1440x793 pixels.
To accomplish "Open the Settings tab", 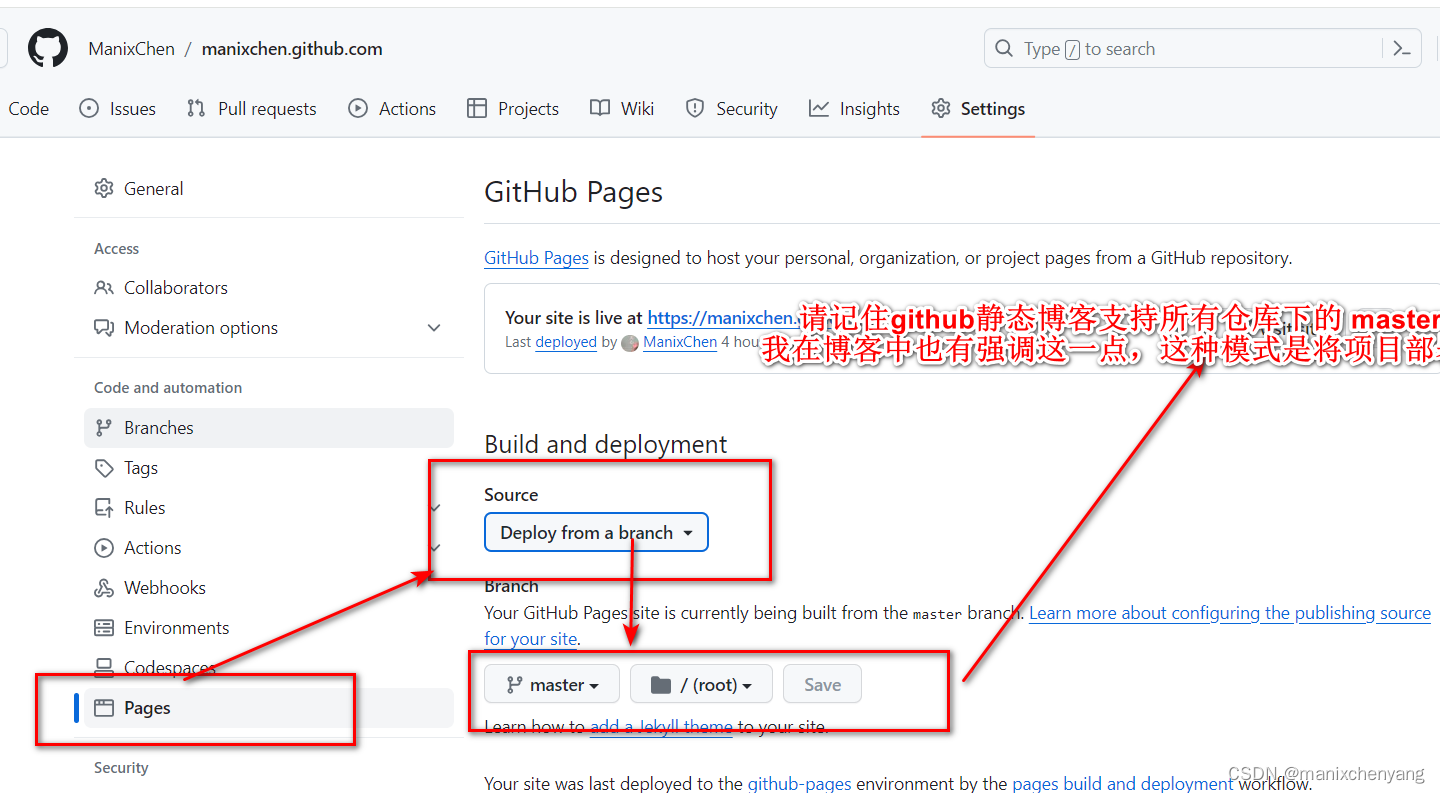I will pyautogui.click(x=978, y=109).
